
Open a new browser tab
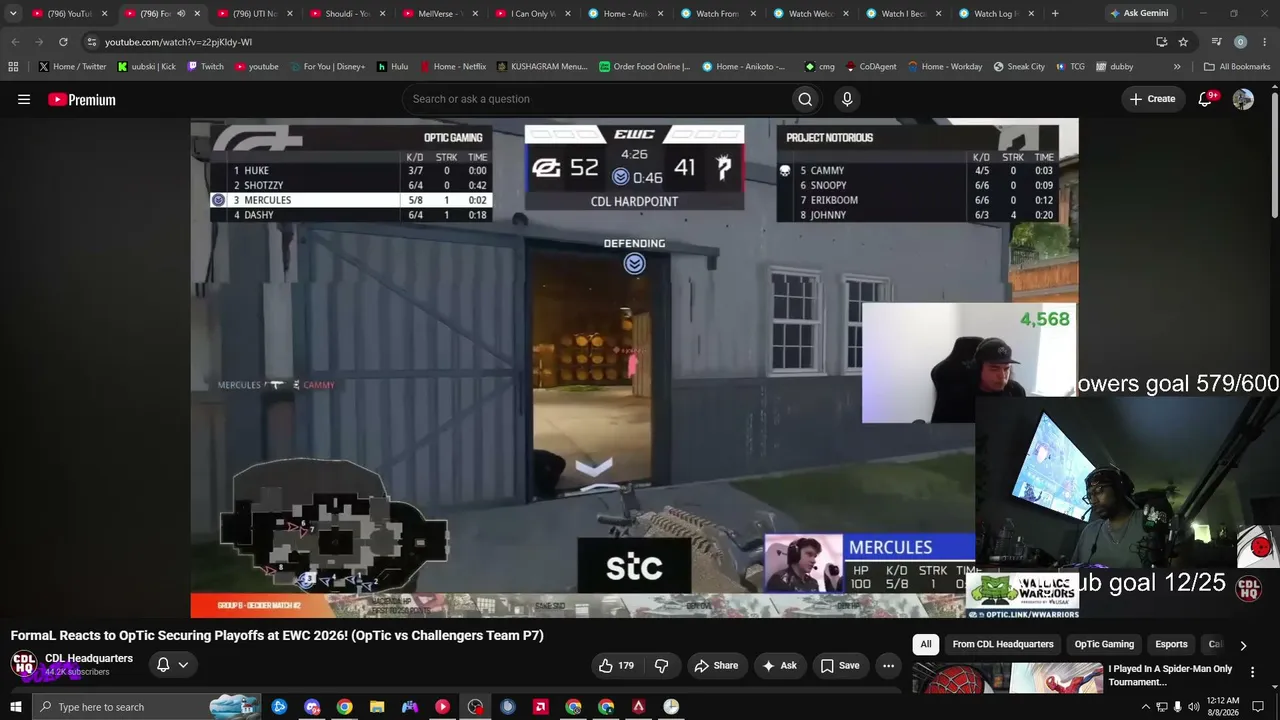[1055, 14]
